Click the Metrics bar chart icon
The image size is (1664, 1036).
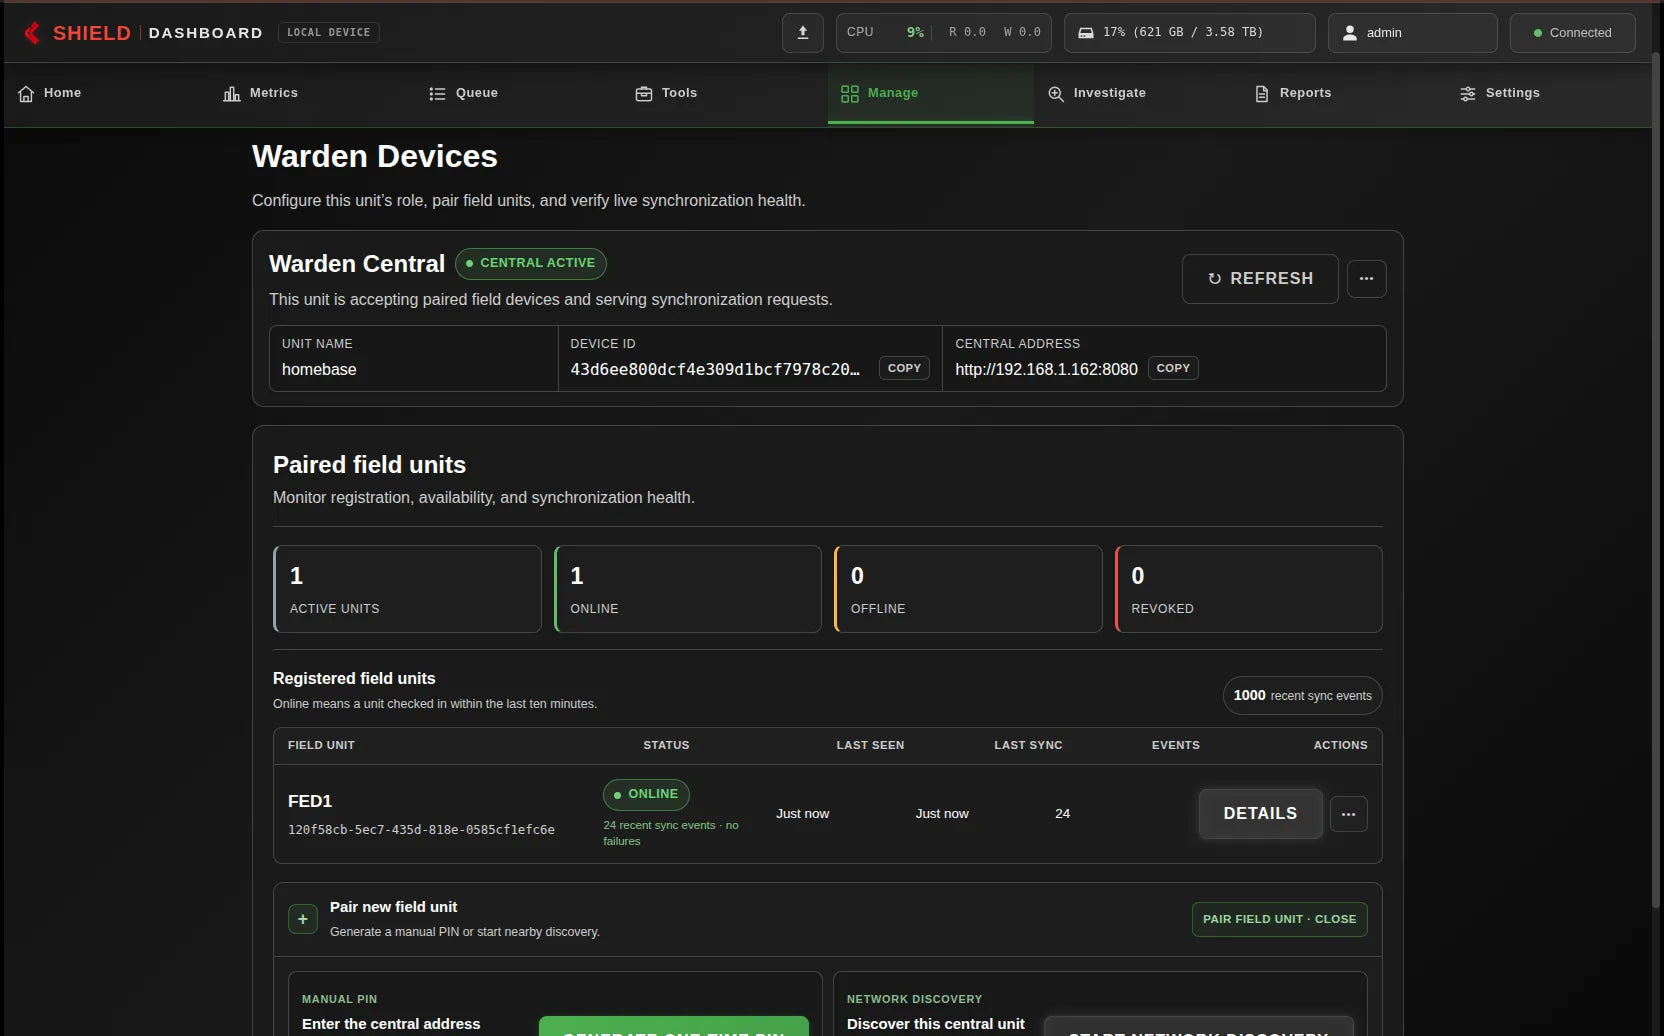pos(232,94)
